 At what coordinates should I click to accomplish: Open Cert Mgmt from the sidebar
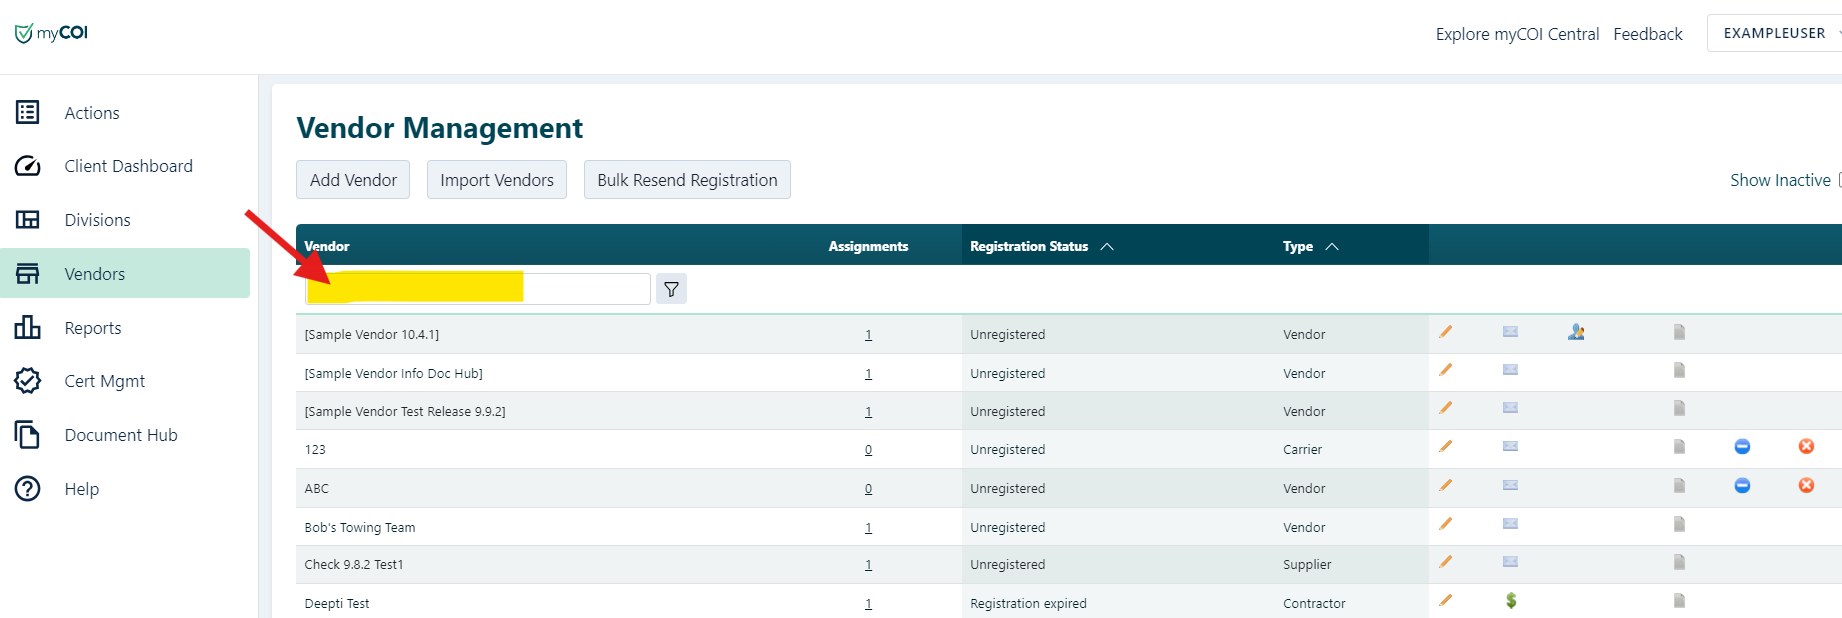click(105, 381)
